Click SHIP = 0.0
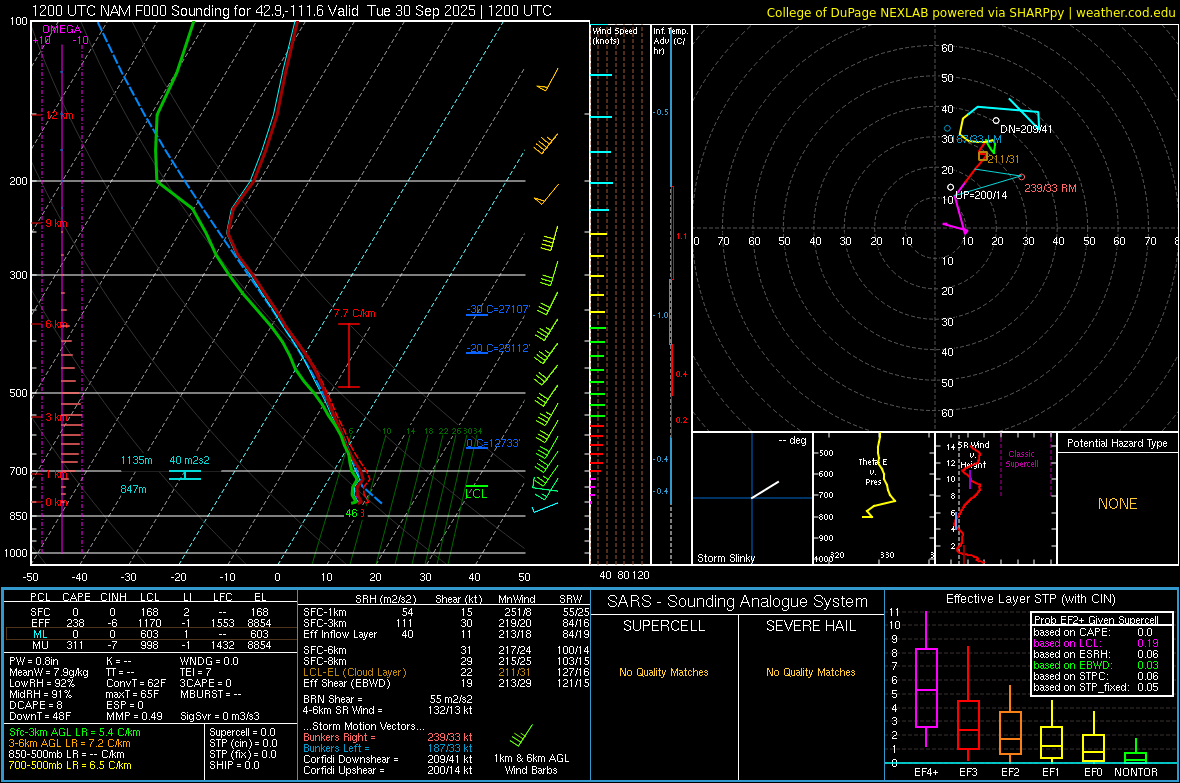The height and width of the screenshot is (783, 1180). point(234,765)
